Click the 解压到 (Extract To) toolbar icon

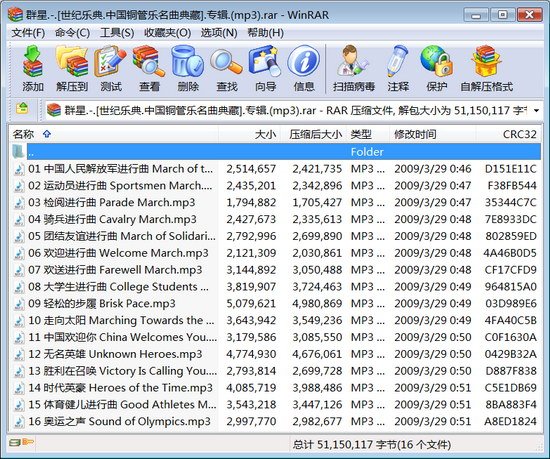(72, 68)
